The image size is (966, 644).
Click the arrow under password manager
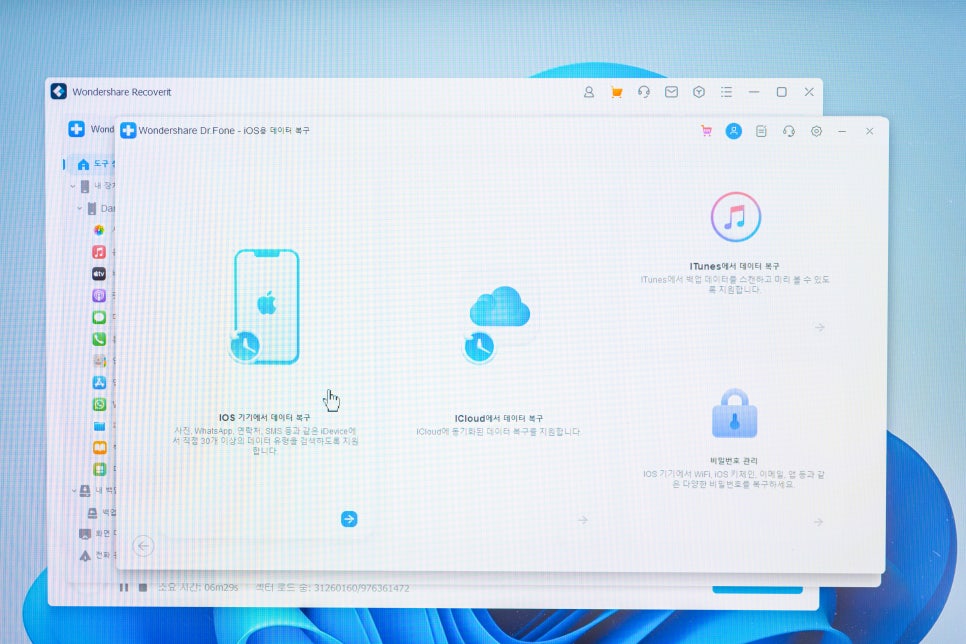[x=818, y=522]
